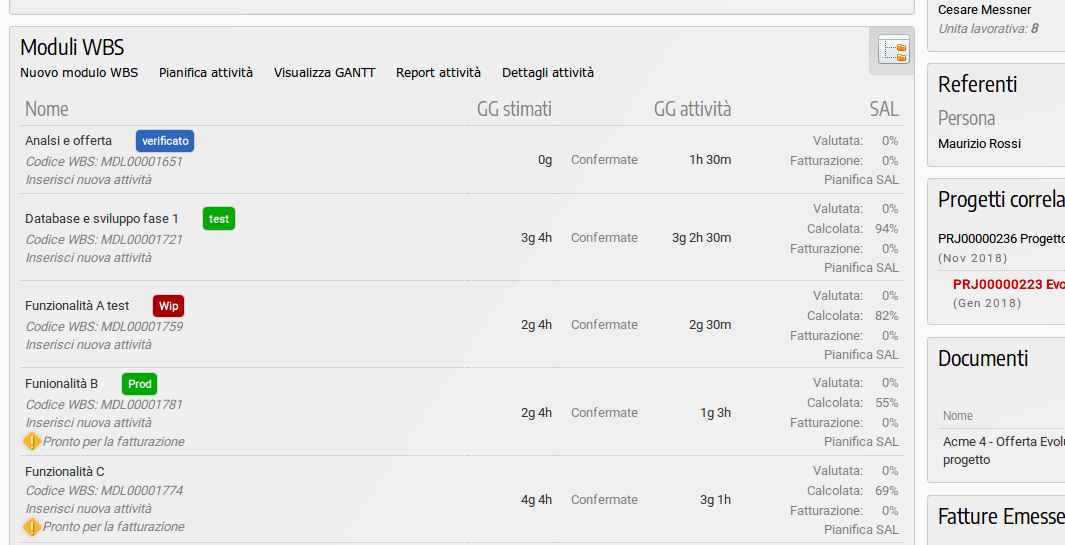
Task: Click warning icon under Funionalità B
Action: coord(32,442)
